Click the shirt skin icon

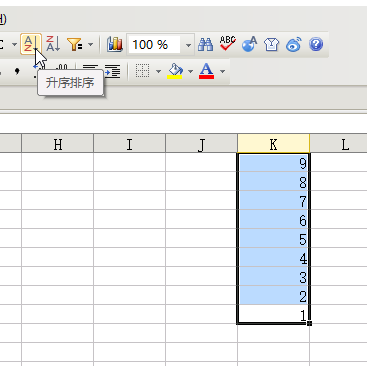271,44
